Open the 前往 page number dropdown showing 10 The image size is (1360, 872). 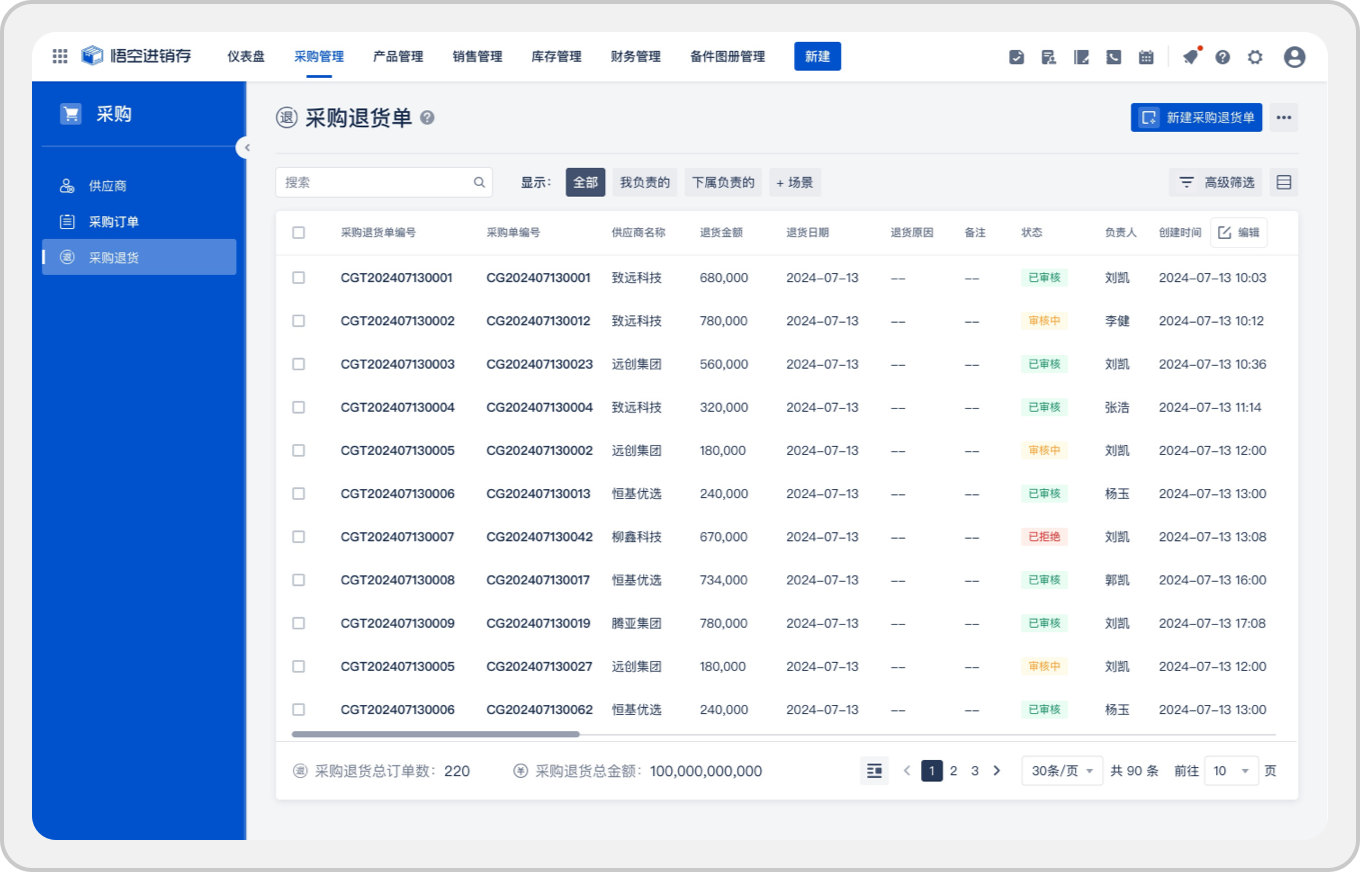(1231, 770)
